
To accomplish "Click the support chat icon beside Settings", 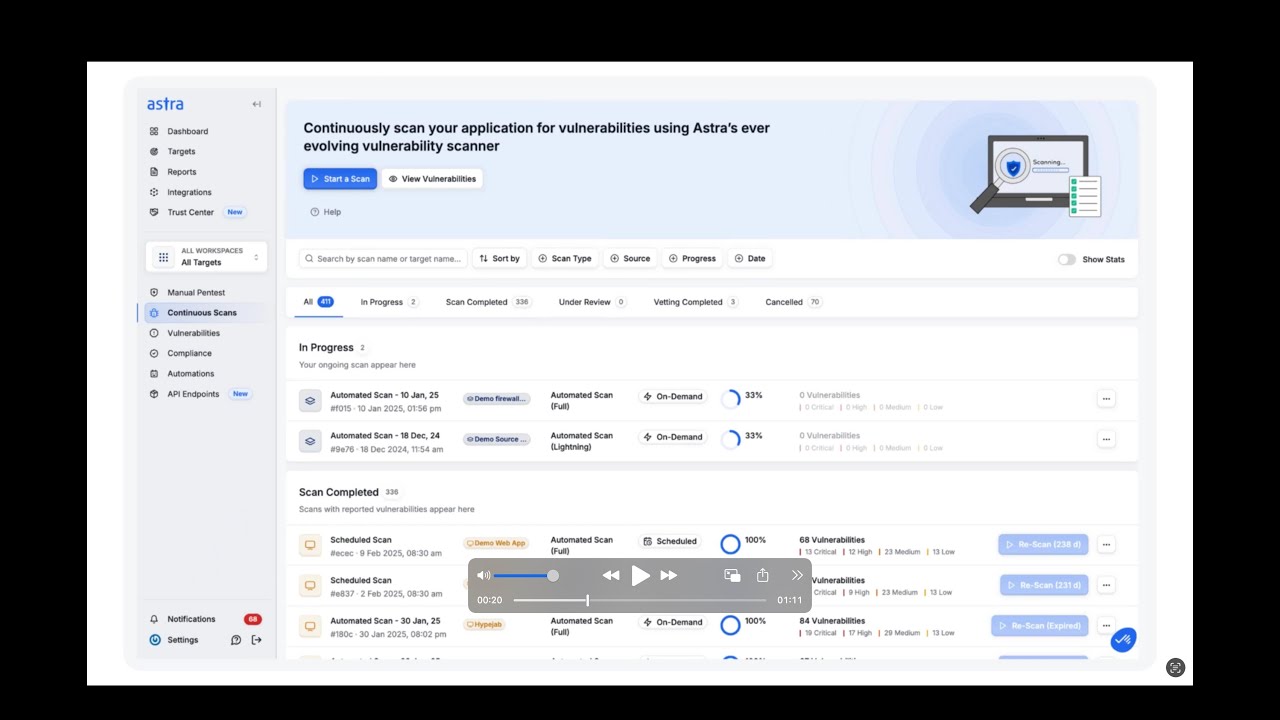I will [236, 640].
